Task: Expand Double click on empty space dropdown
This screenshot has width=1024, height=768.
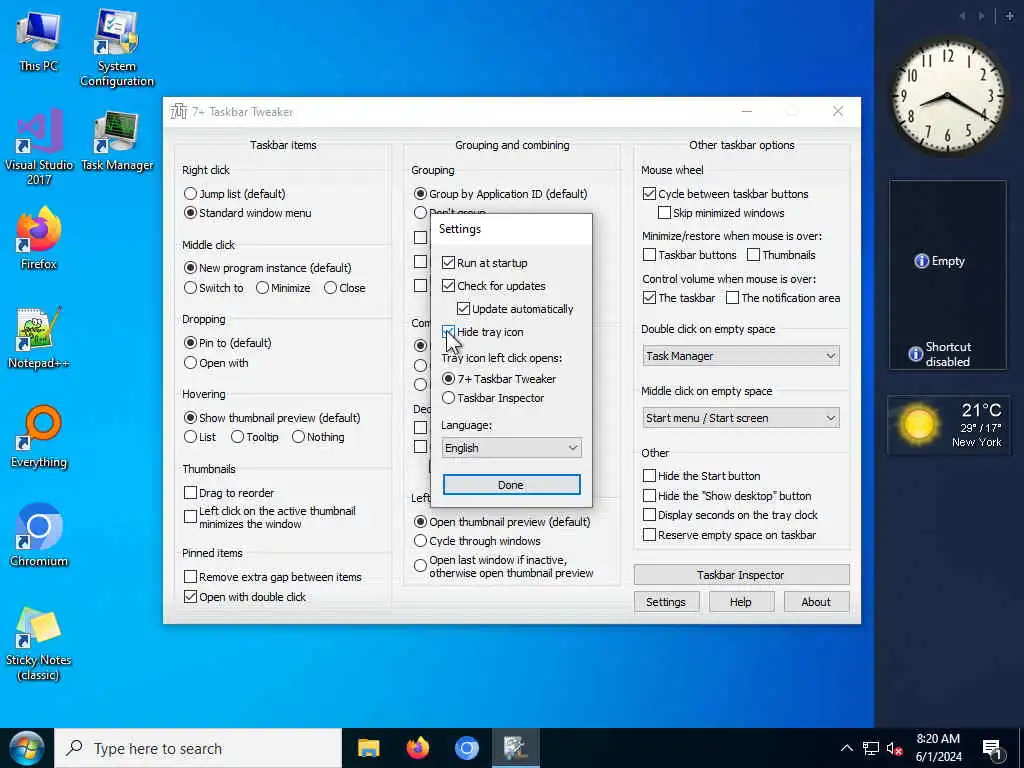Action: pos(741,356)
